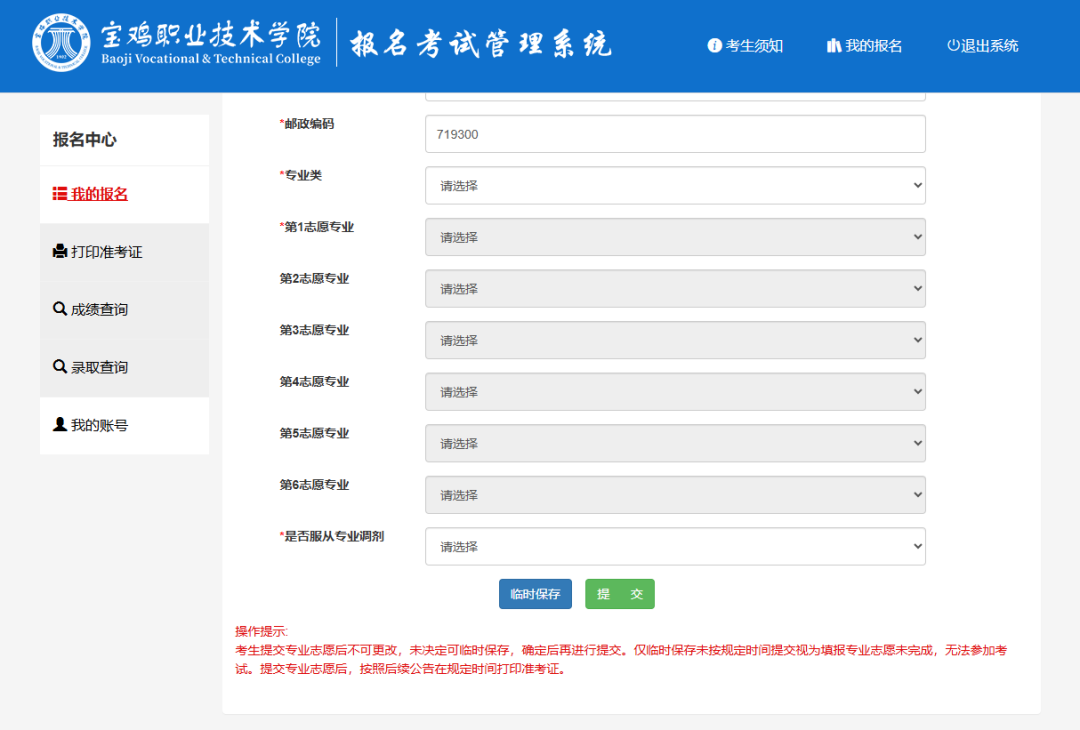Click the info icon beside 考生须知
The height and width of the screenshot is (730, 1080).
[714, 46]
